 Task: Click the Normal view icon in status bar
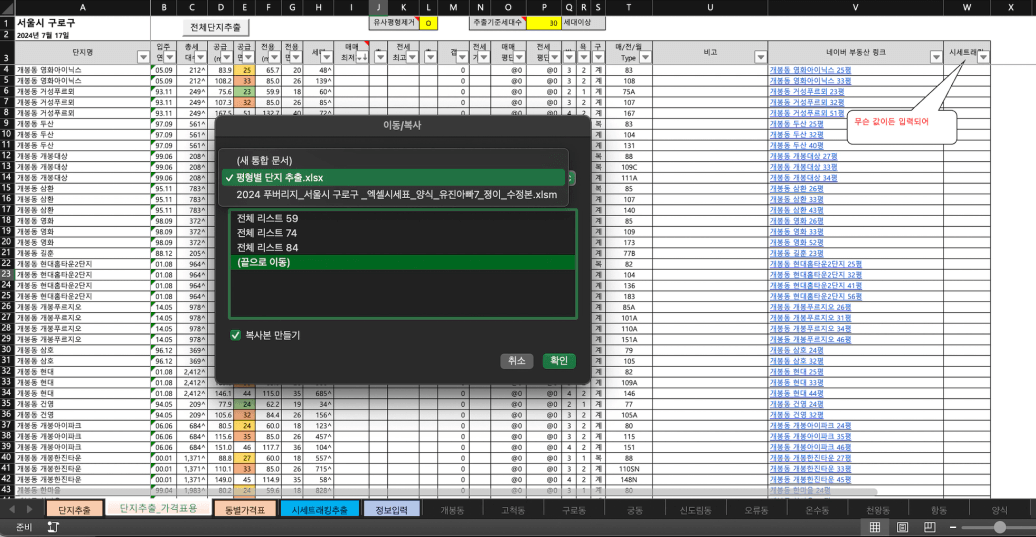(x=875, y=527)
